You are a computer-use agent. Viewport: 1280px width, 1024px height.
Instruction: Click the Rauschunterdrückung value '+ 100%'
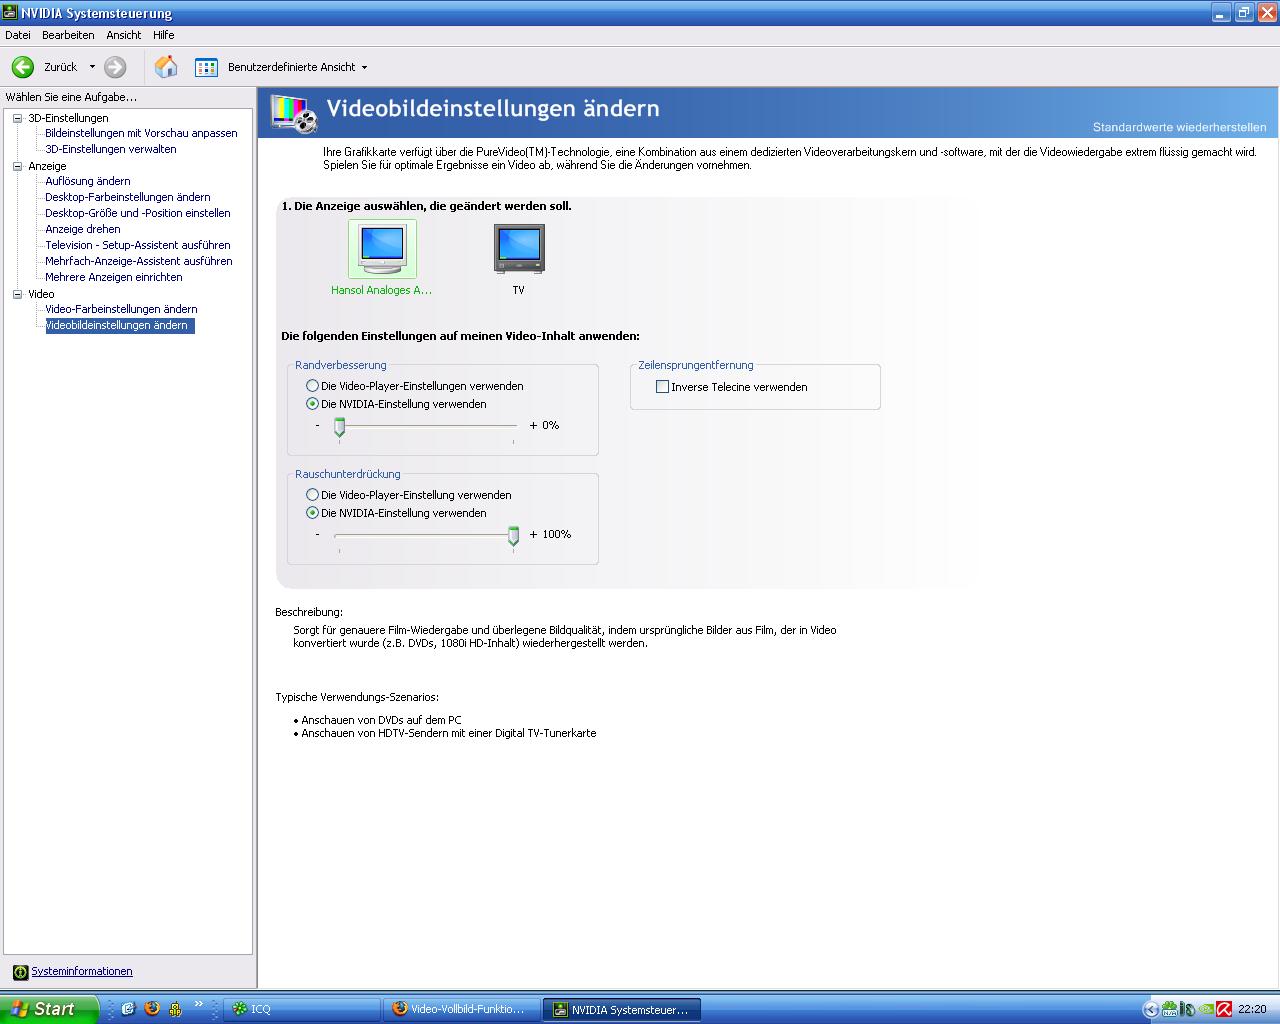(550, 534)
